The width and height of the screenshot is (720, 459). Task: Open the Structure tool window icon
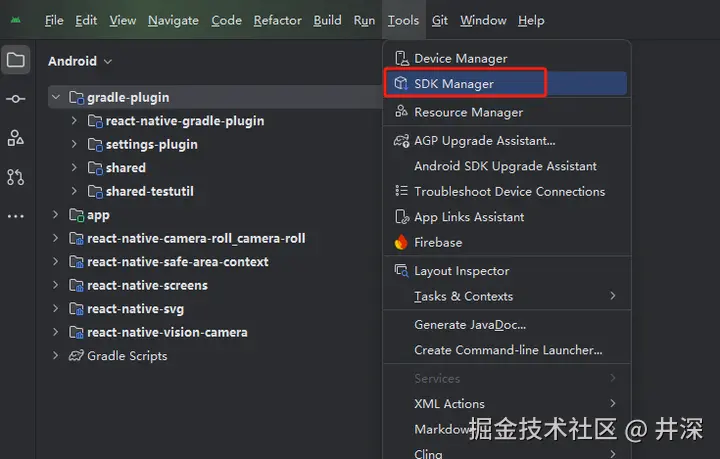pos(16,138)
